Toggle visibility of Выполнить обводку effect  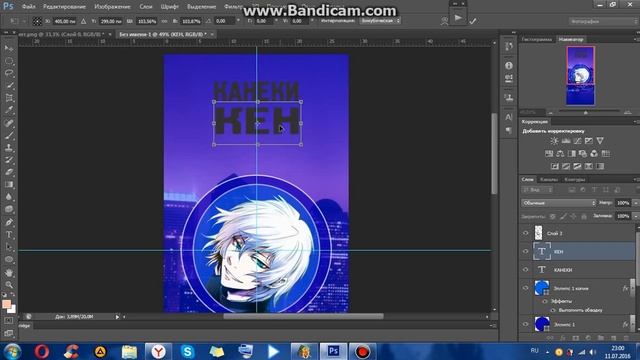pos(553,310)
